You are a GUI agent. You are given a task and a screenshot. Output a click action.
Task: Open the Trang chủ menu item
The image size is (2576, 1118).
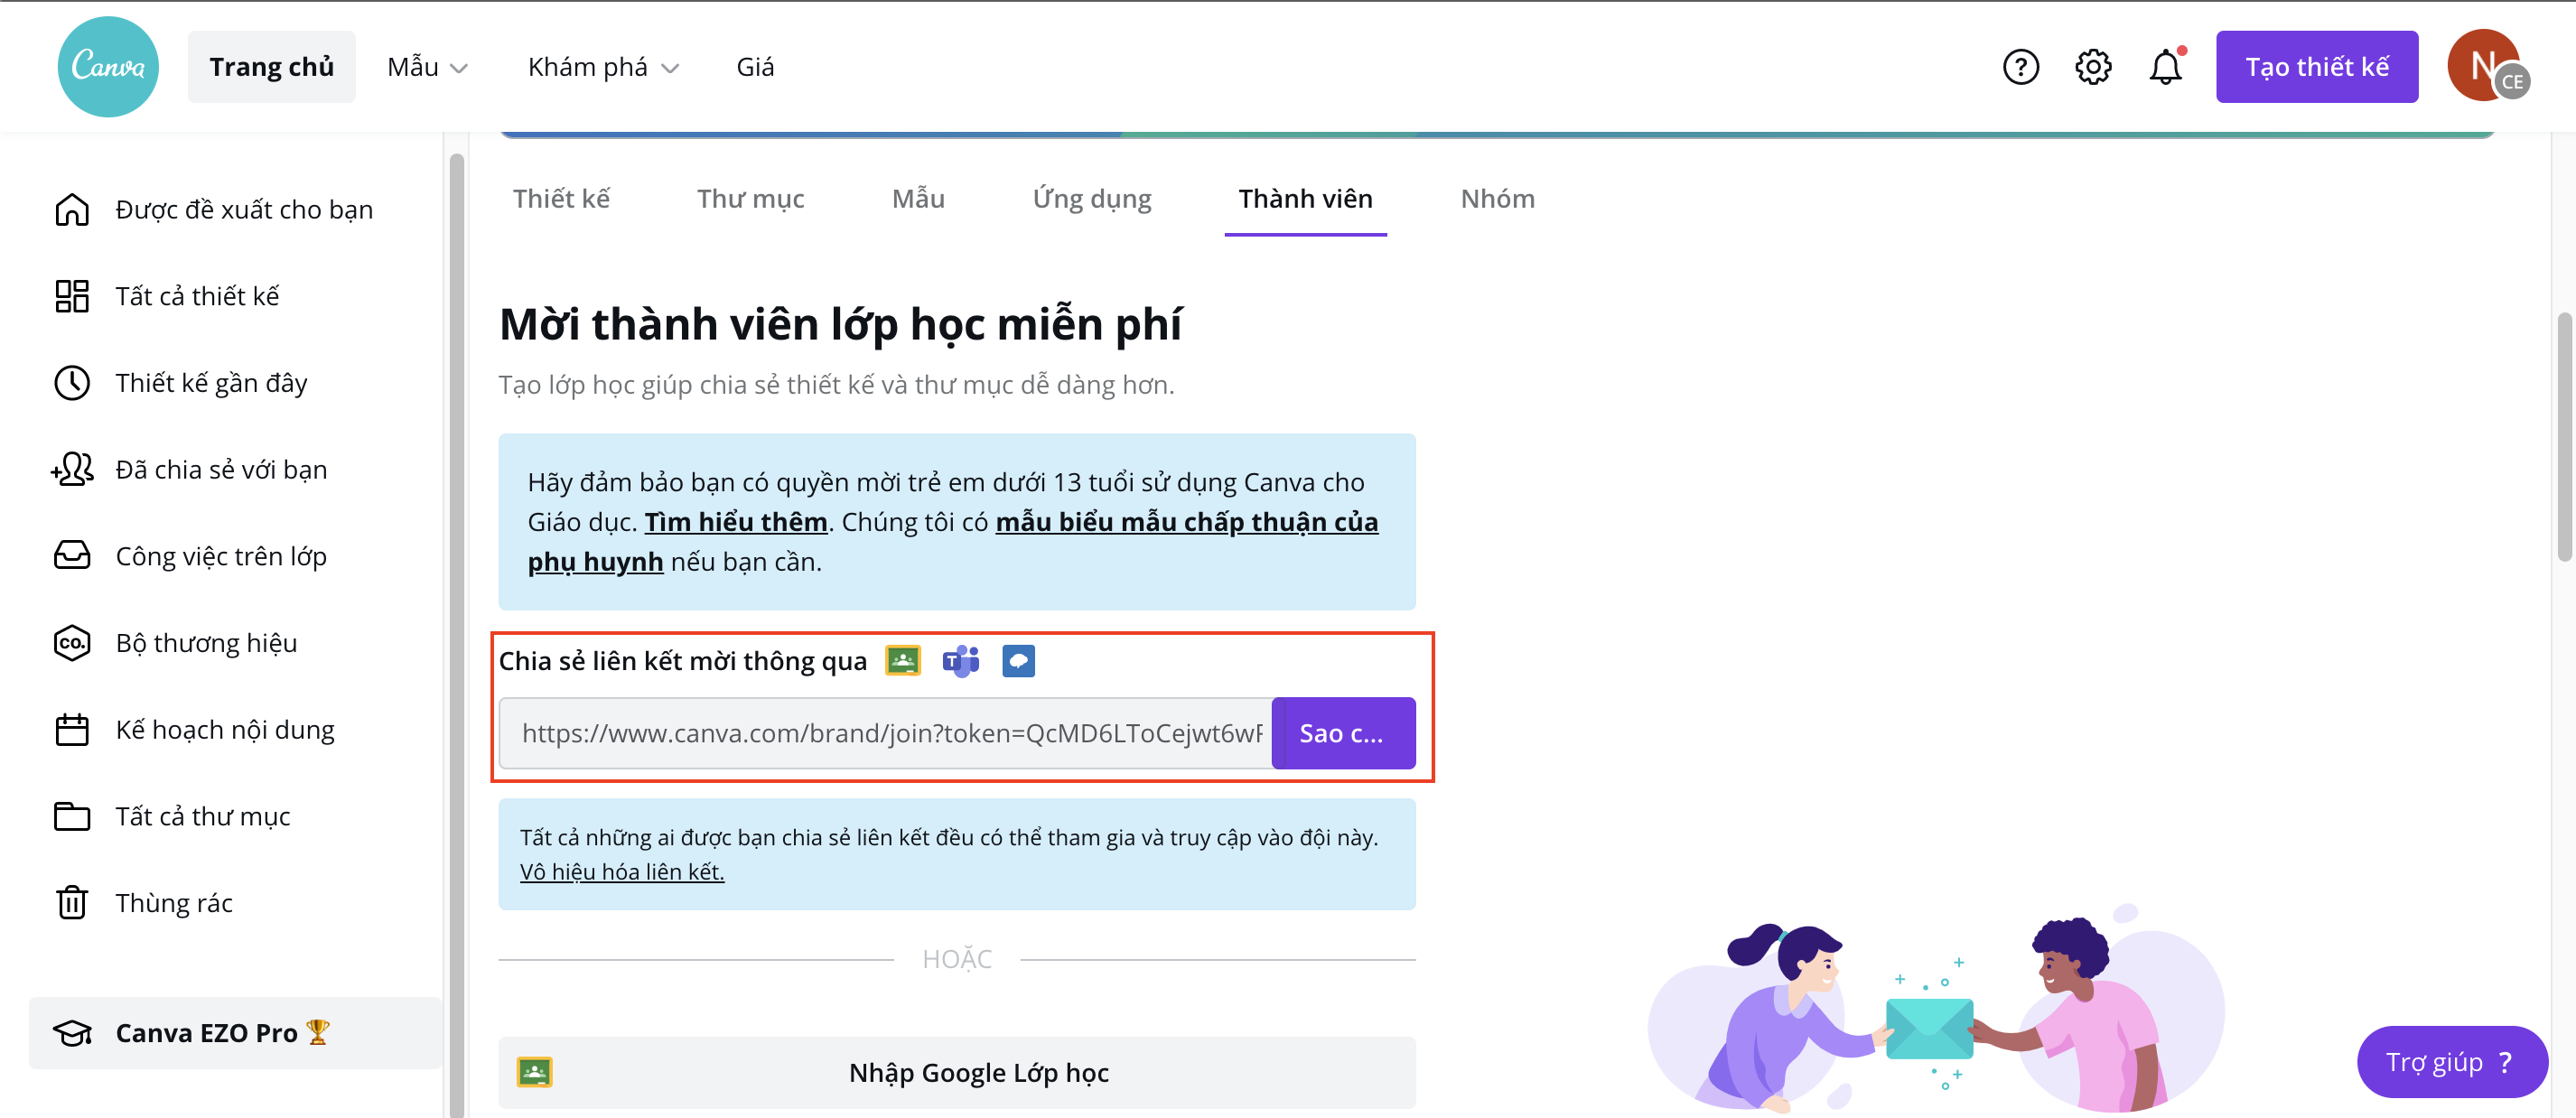[271, 67]
